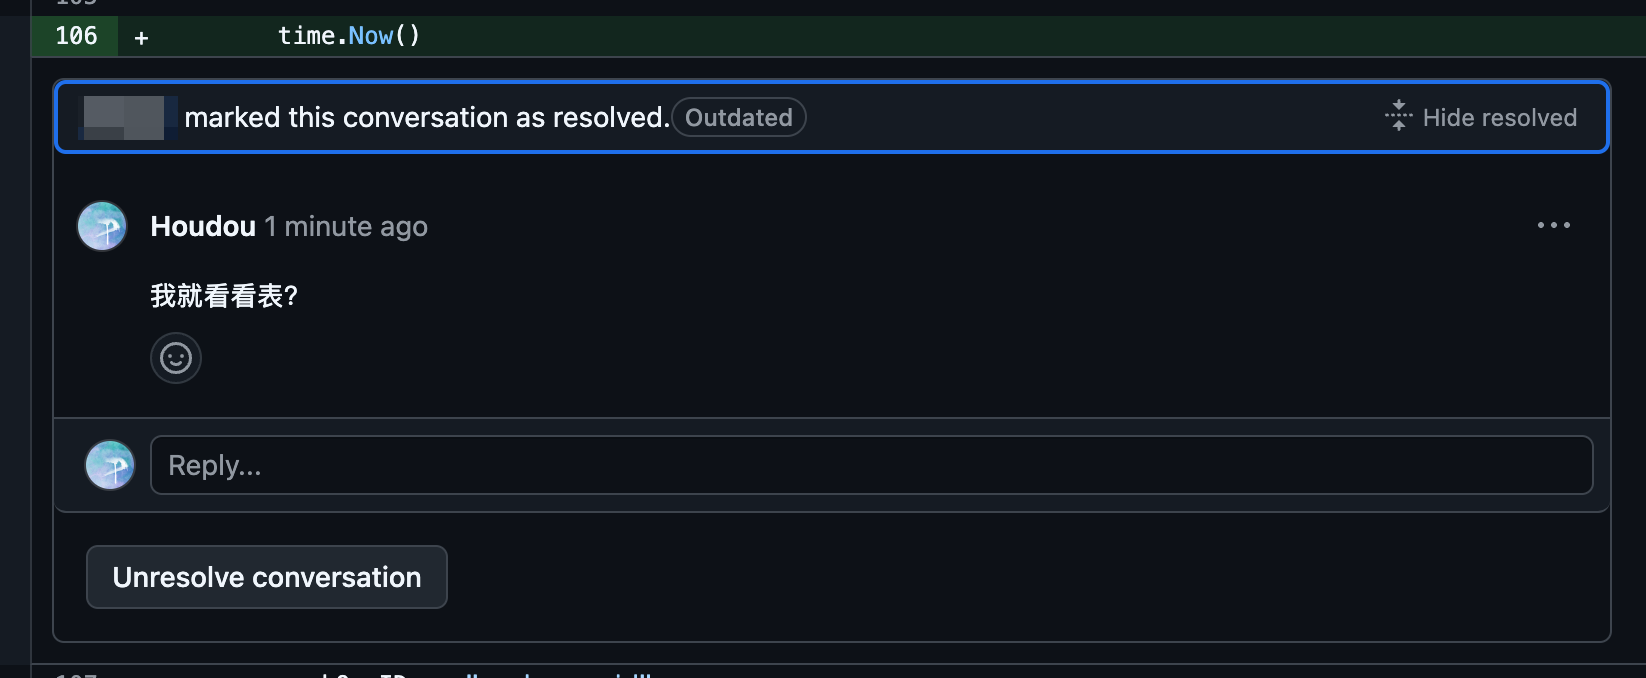Select diff line number 106
This screenshot has height=678, width=1646.
(76, 36)
